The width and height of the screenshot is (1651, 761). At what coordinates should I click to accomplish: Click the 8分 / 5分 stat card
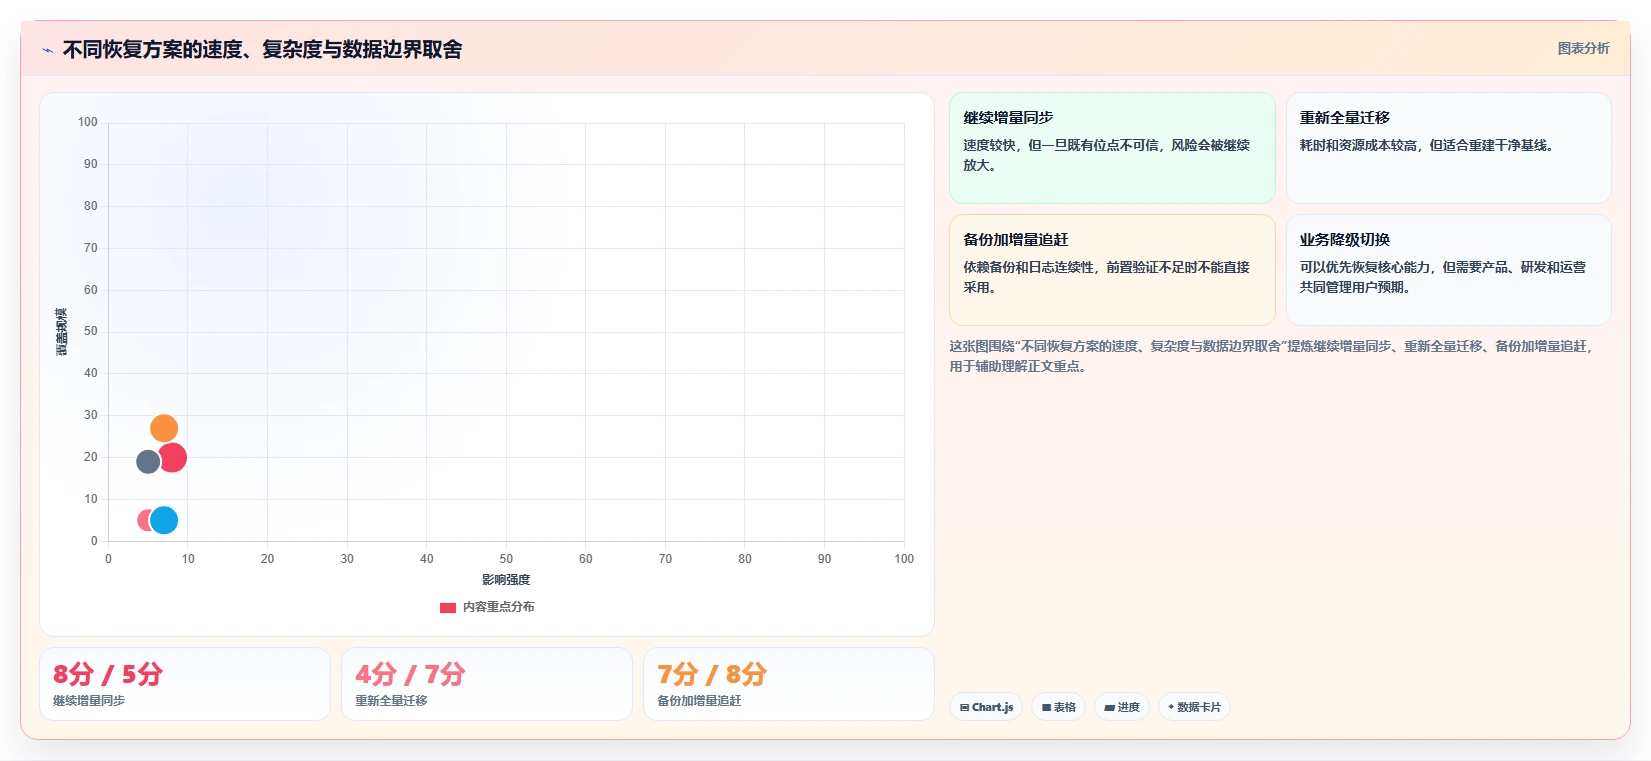point(185,684)
